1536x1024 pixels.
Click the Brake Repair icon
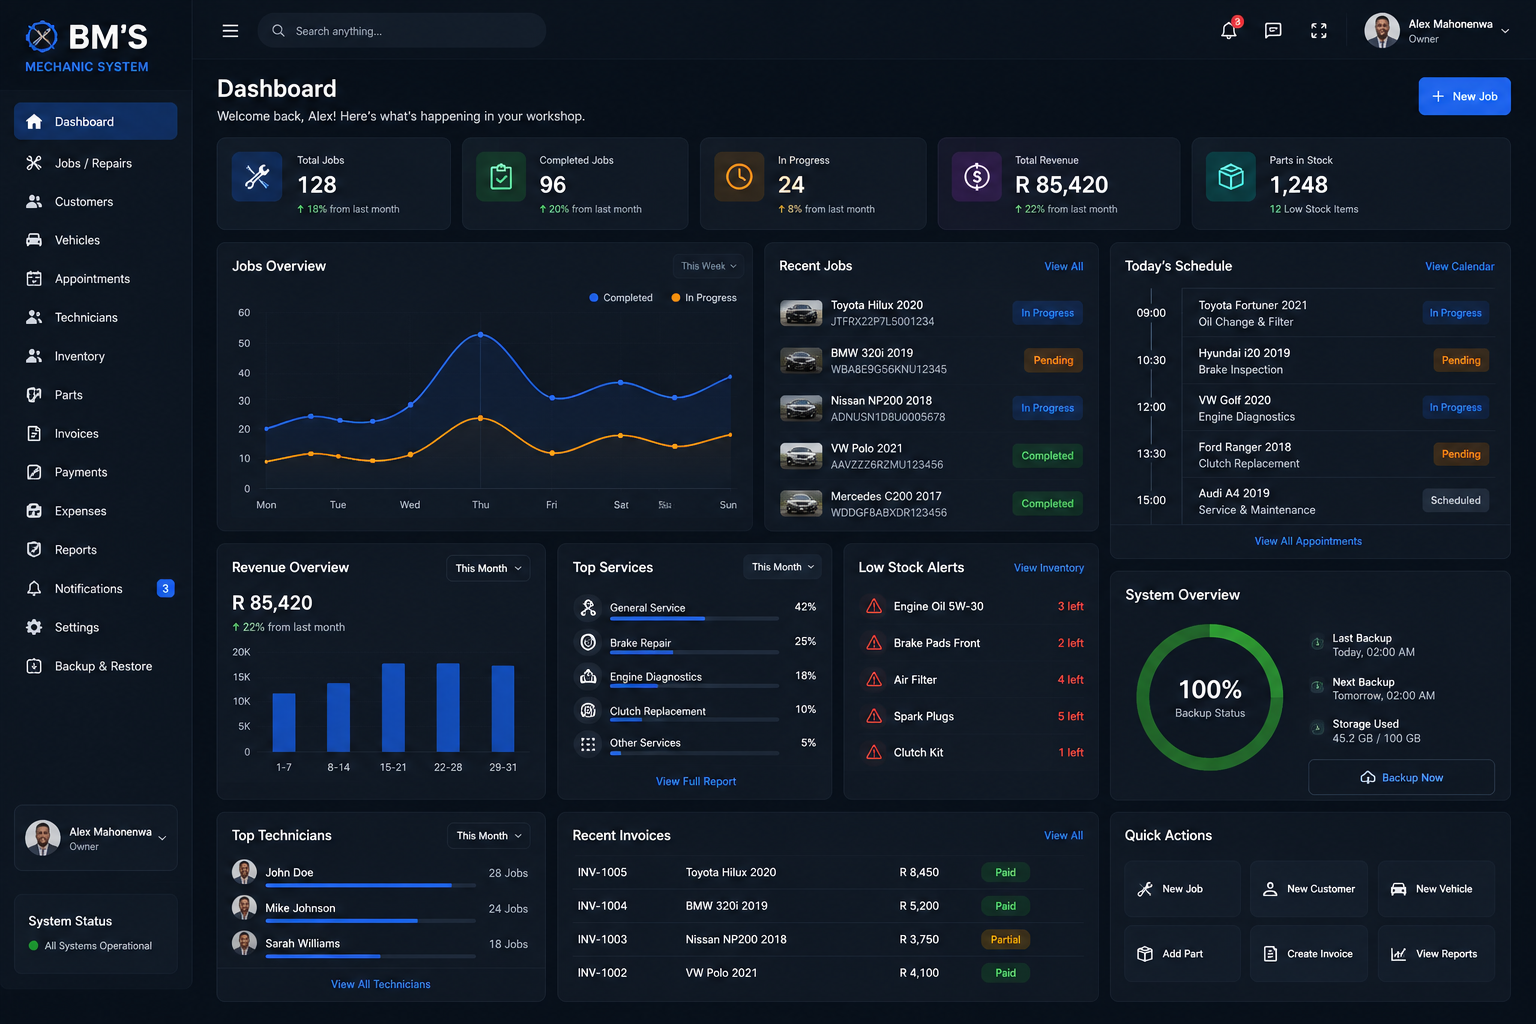coord(588,642)
